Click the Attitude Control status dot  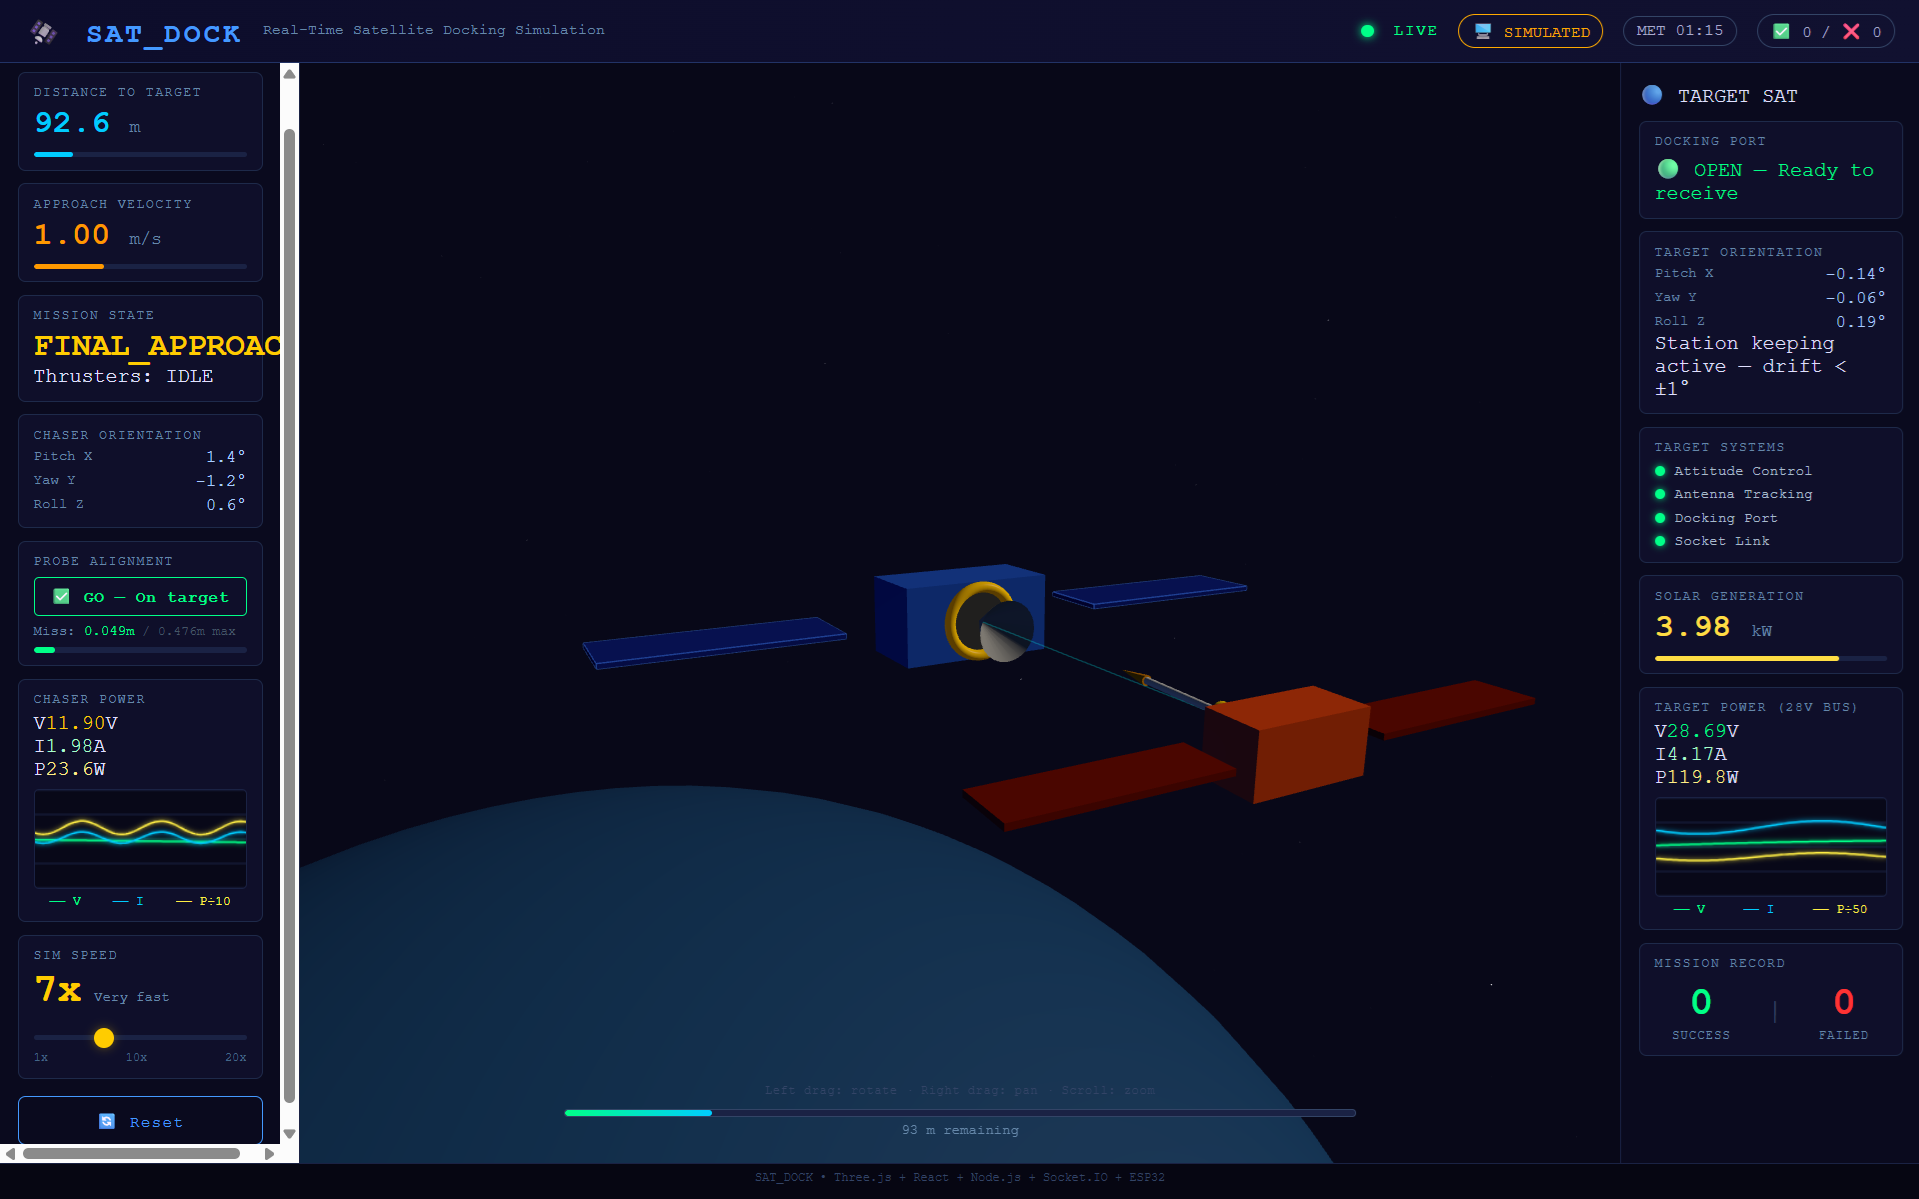pos(1660,471)
